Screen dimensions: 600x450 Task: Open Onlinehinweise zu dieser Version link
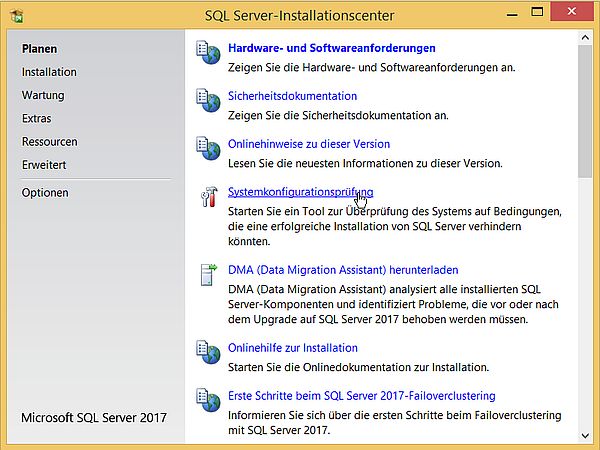pos(309,144)
